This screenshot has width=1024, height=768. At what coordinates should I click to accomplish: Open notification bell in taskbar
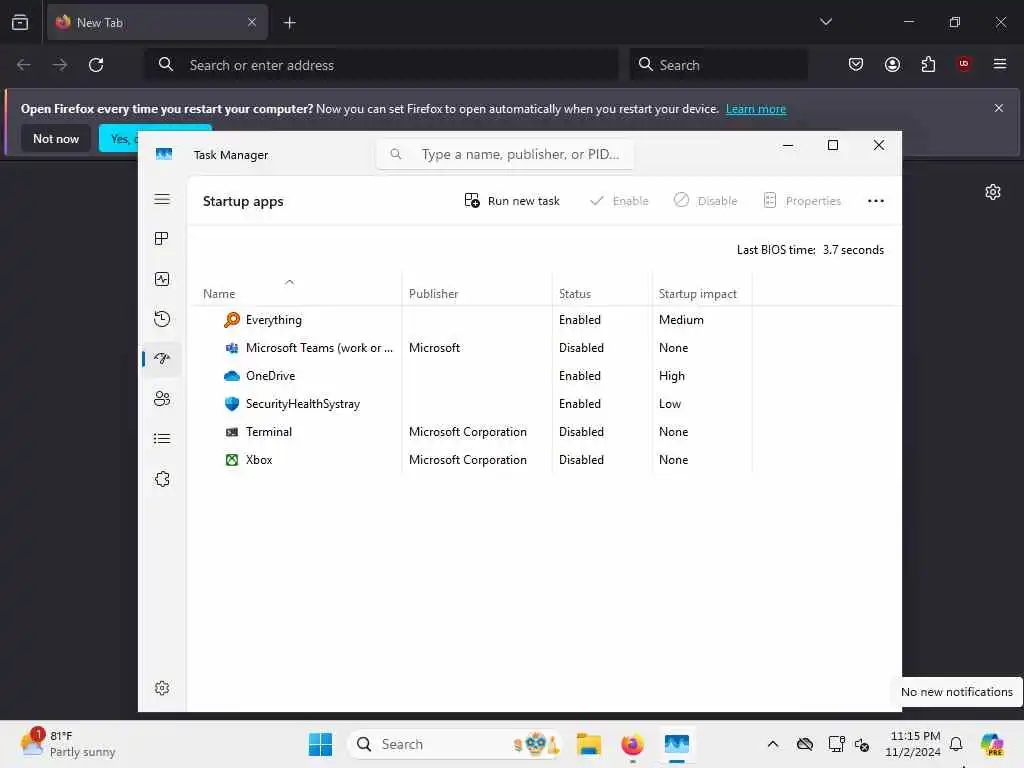click(x=956, y=744)
